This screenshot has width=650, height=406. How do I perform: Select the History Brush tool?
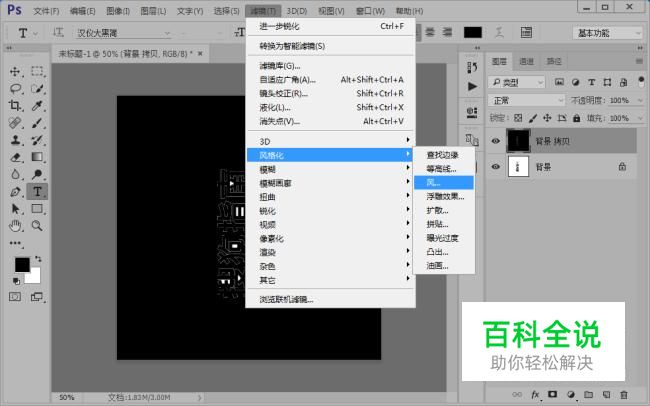37,140
